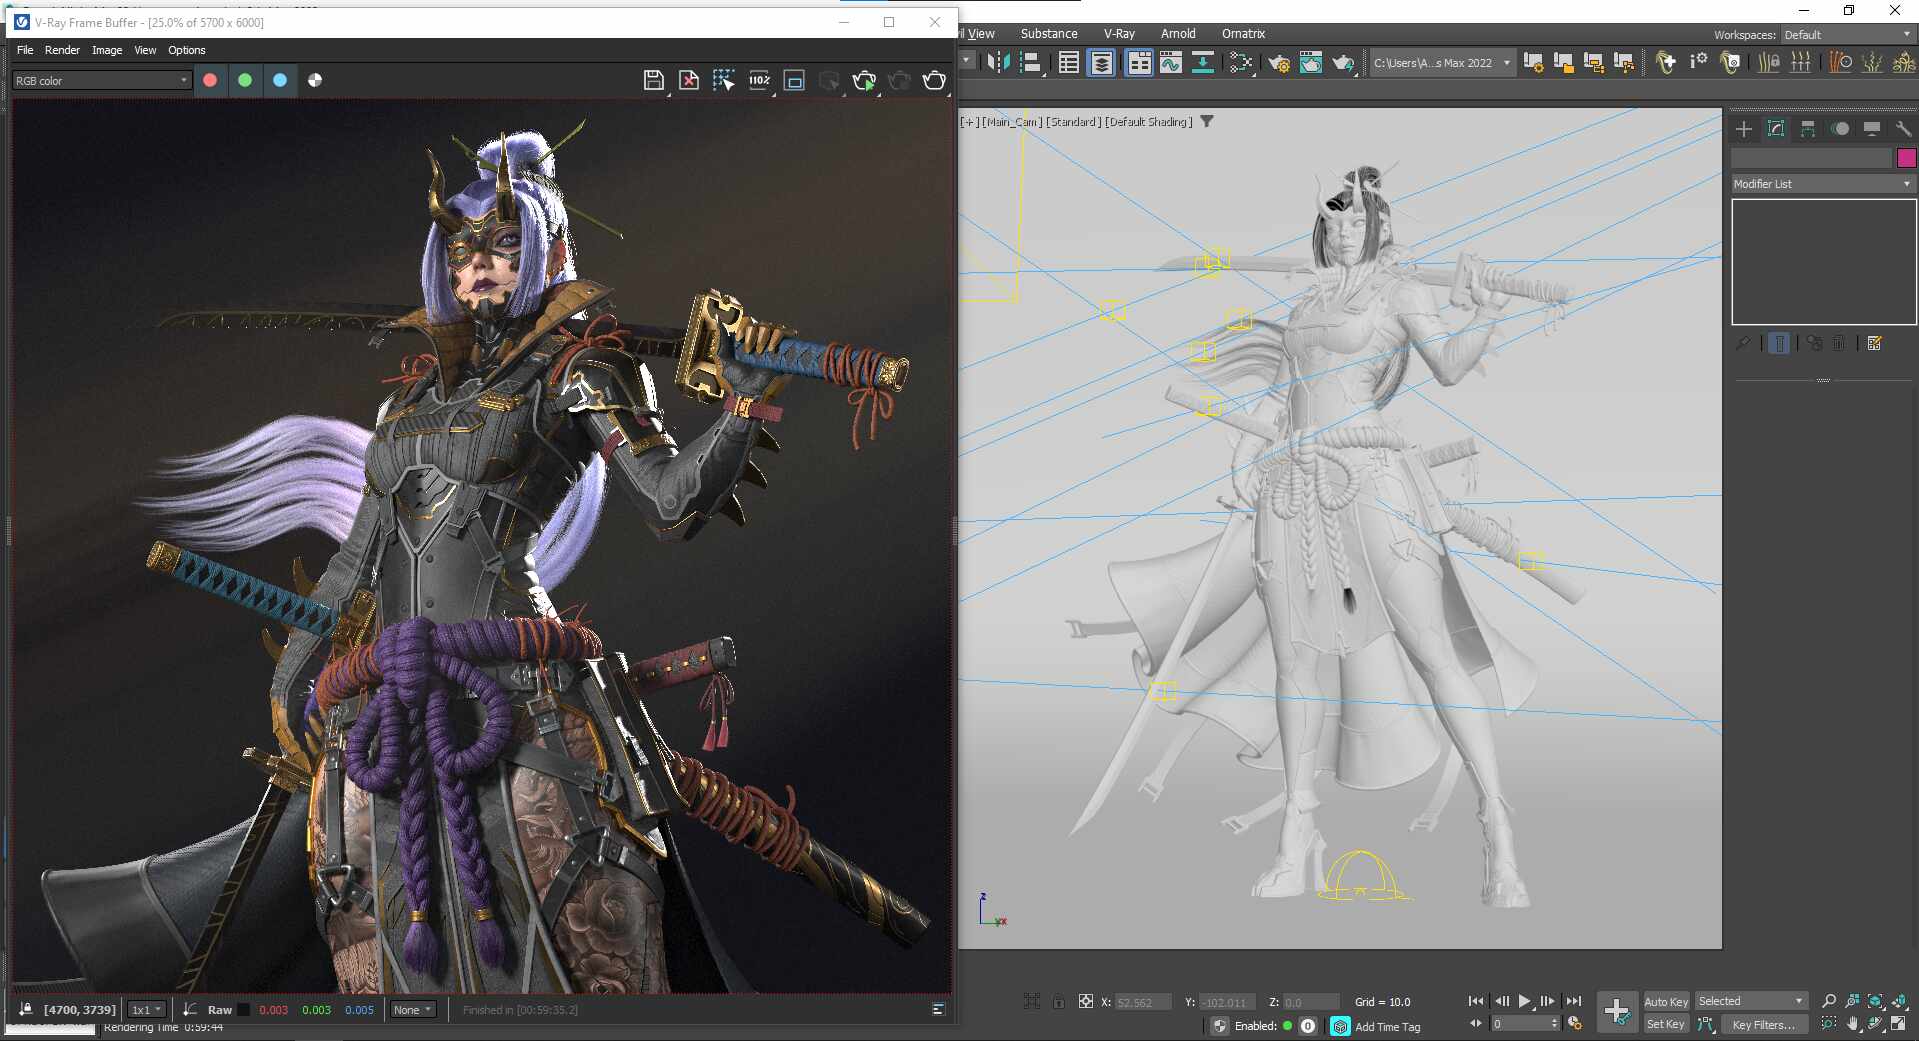Viewport: 1919px width, 1041px height.
Task: Toggle Auto Key mode
Action: click(x=1666, y=1001)
